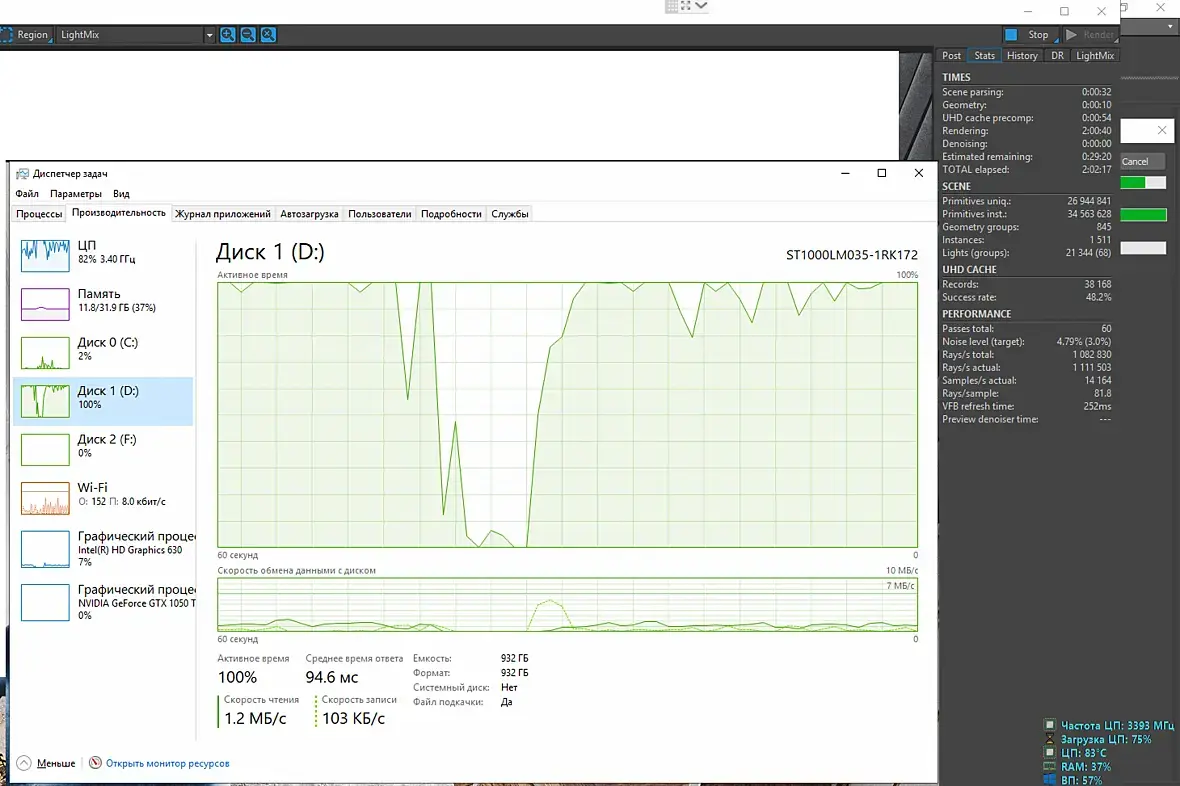Click the 1.2 МБ/с read speed value
This screenshot has width=1180, height=786.
[x=255, y=719]
